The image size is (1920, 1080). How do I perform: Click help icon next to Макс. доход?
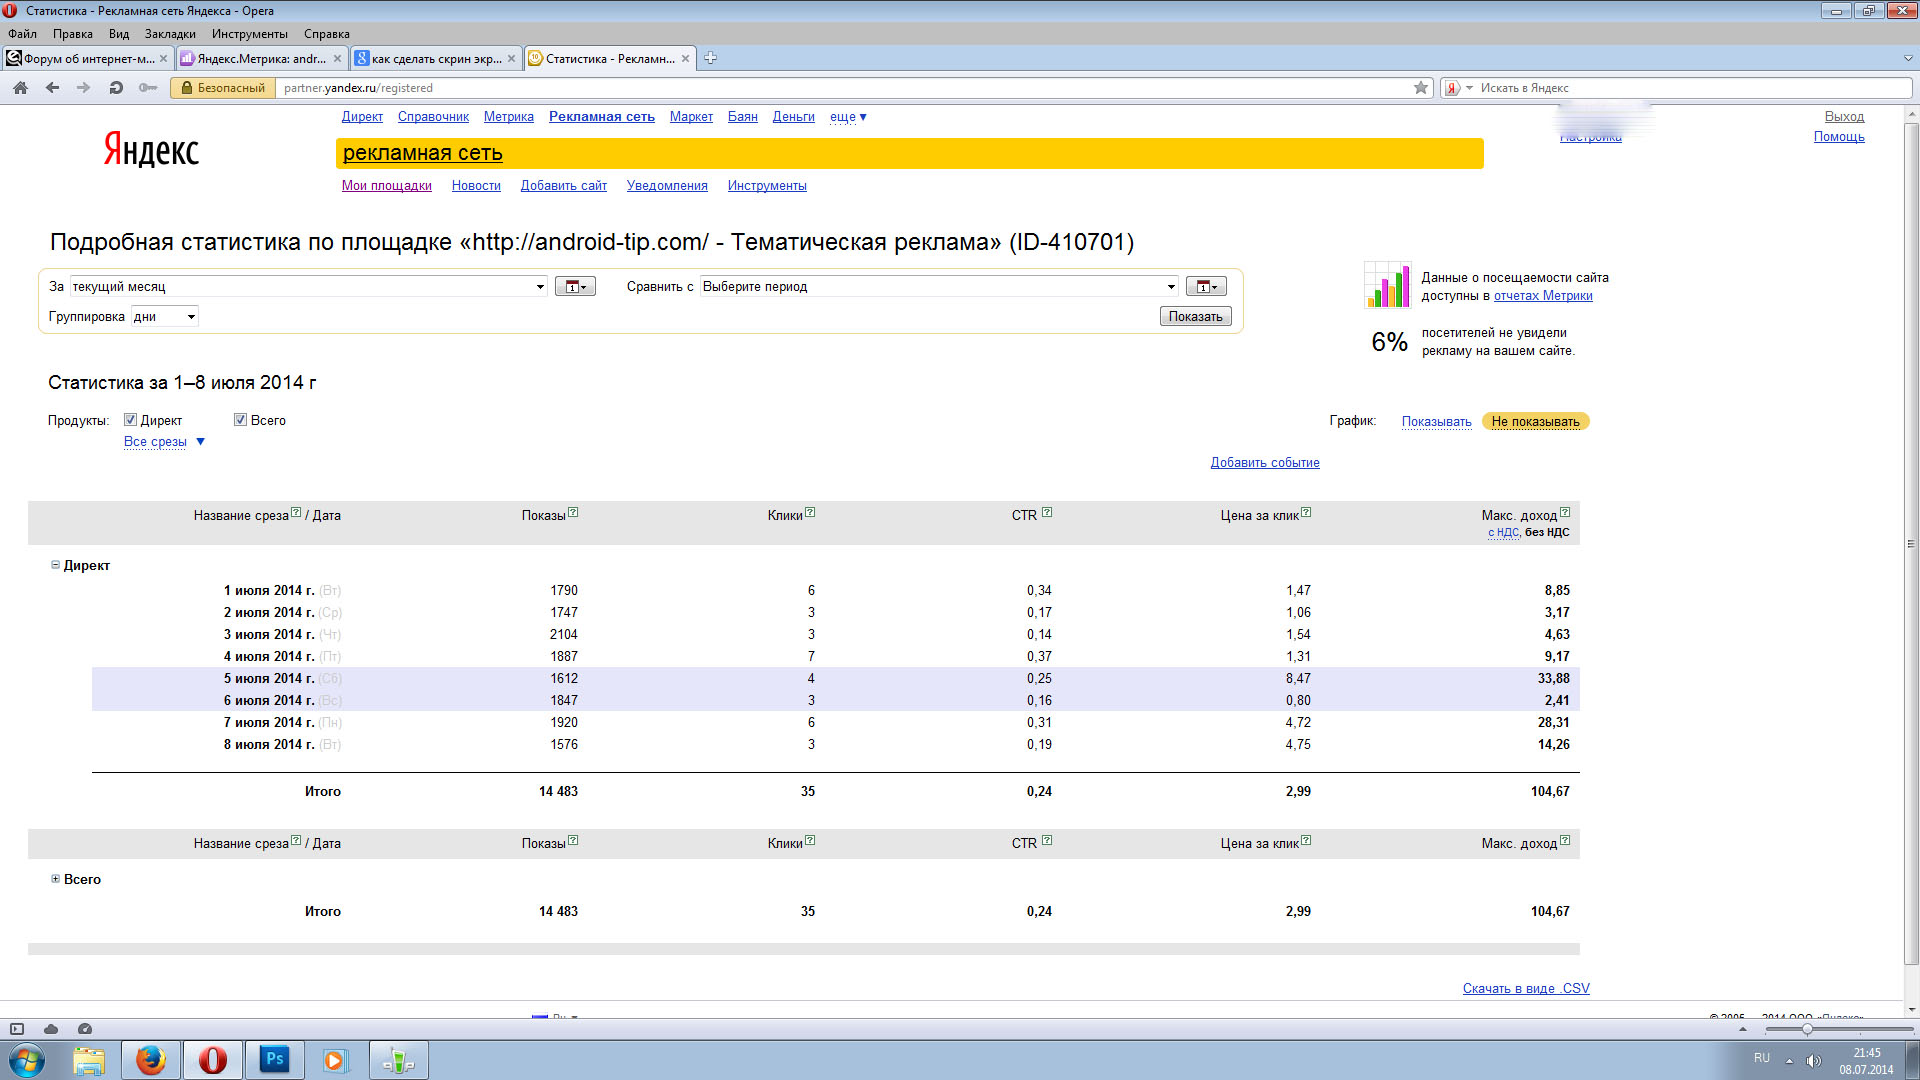tap(1565, 513)
